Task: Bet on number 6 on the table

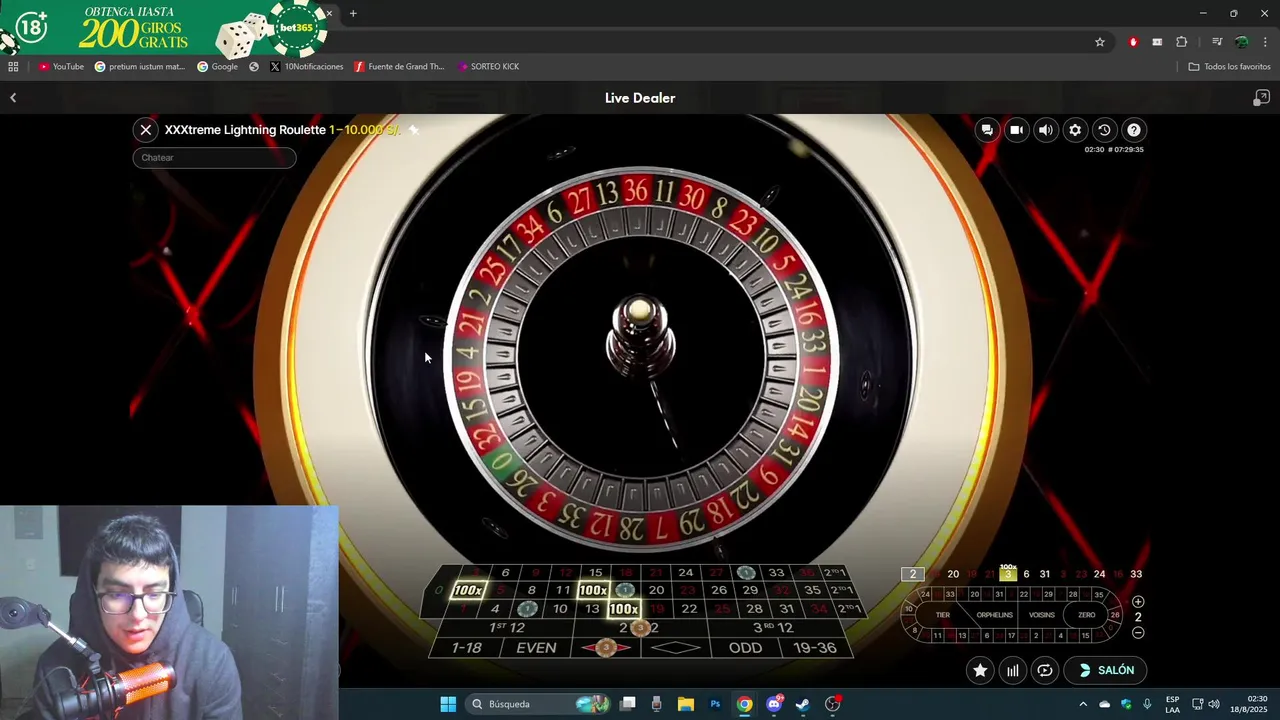Action: click(x=505, y=573)
